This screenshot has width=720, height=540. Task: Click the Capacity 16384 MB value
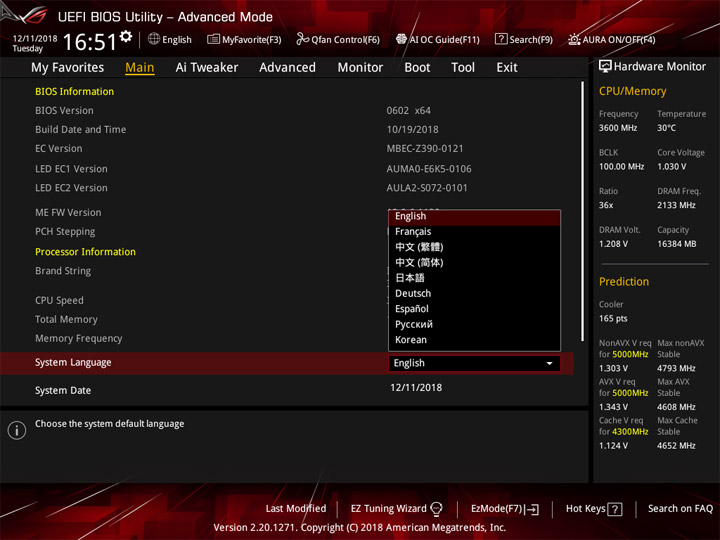click(x=676, y=244)
